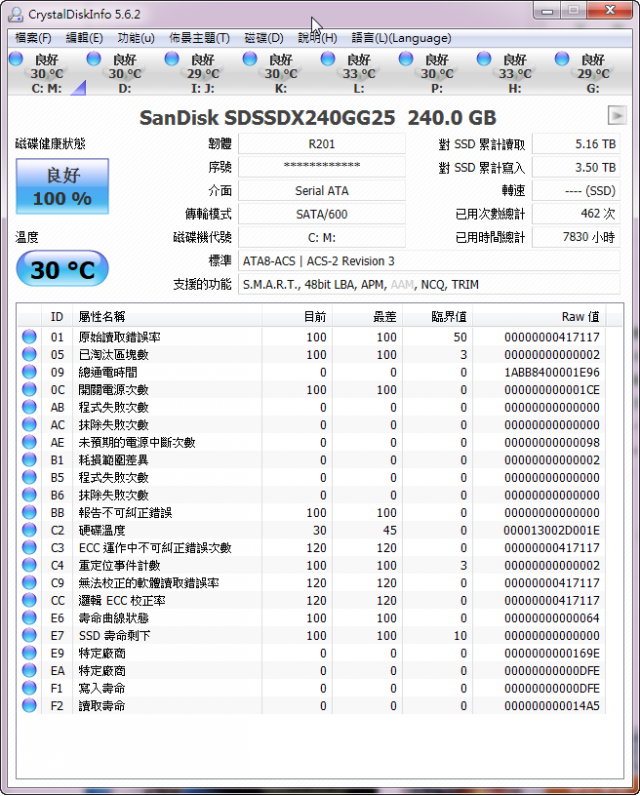Click the 良好 100 % health status button
This screenshot has width=640, height=796.
[x=62, y=186]
